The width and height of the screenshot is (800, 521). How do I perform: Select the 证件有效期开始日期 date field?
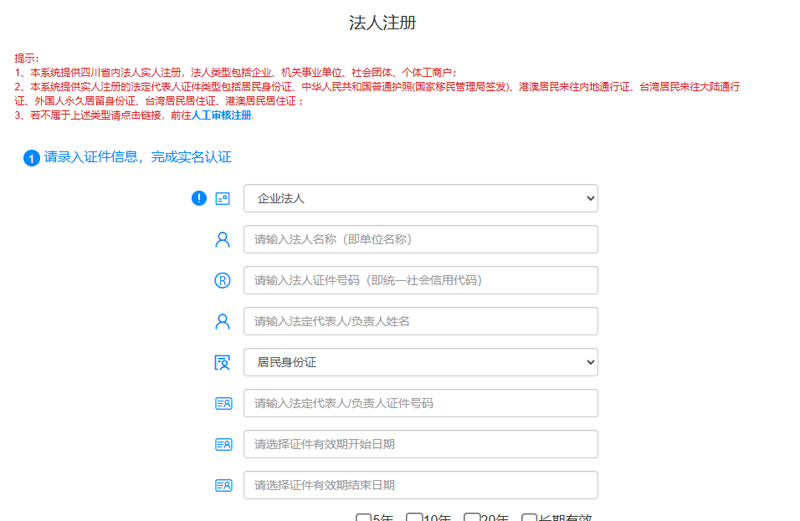coord(420,444)
